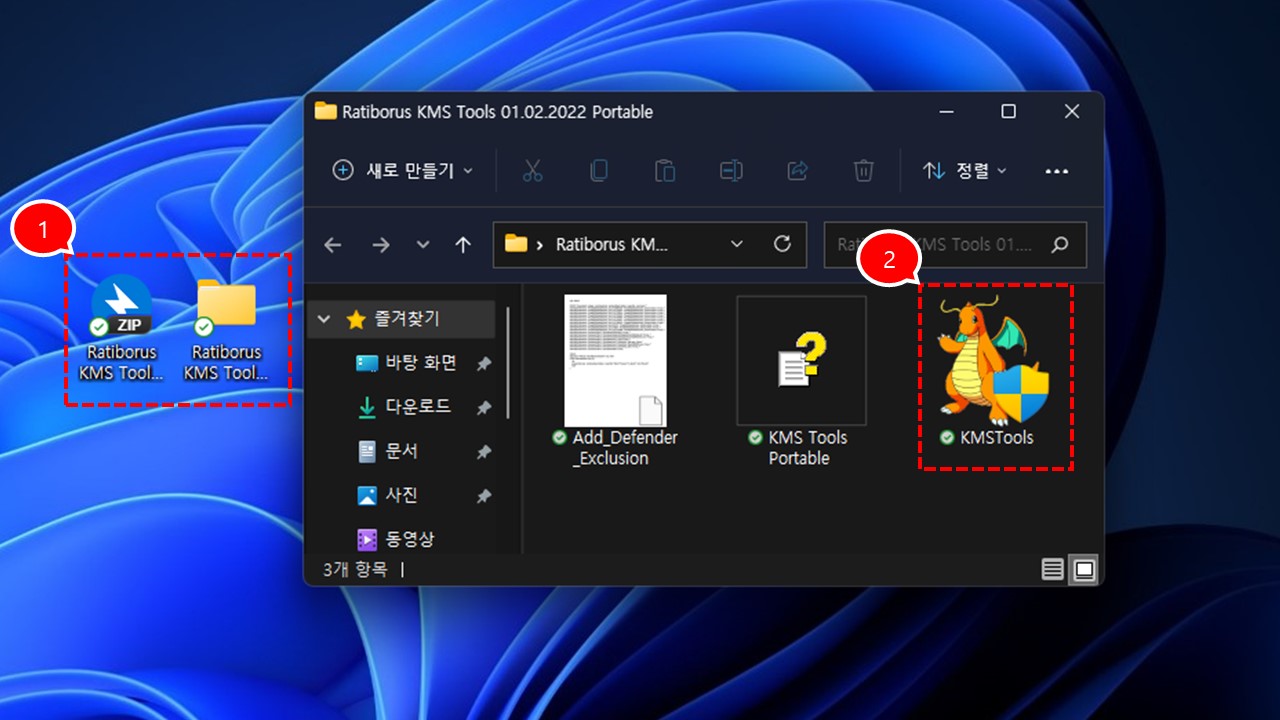Viewport: 1280px width, 720px height.
Task: Click the sidebar vertical scrollbar
Action: pos(509,362)
